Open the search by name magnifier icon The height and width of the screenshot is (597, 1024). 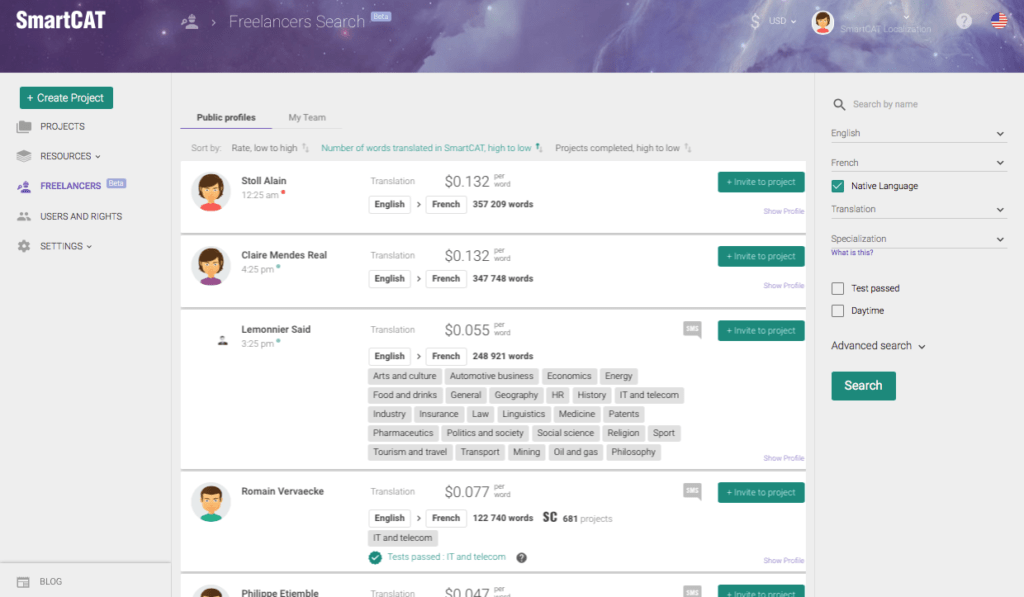point(838,104)
